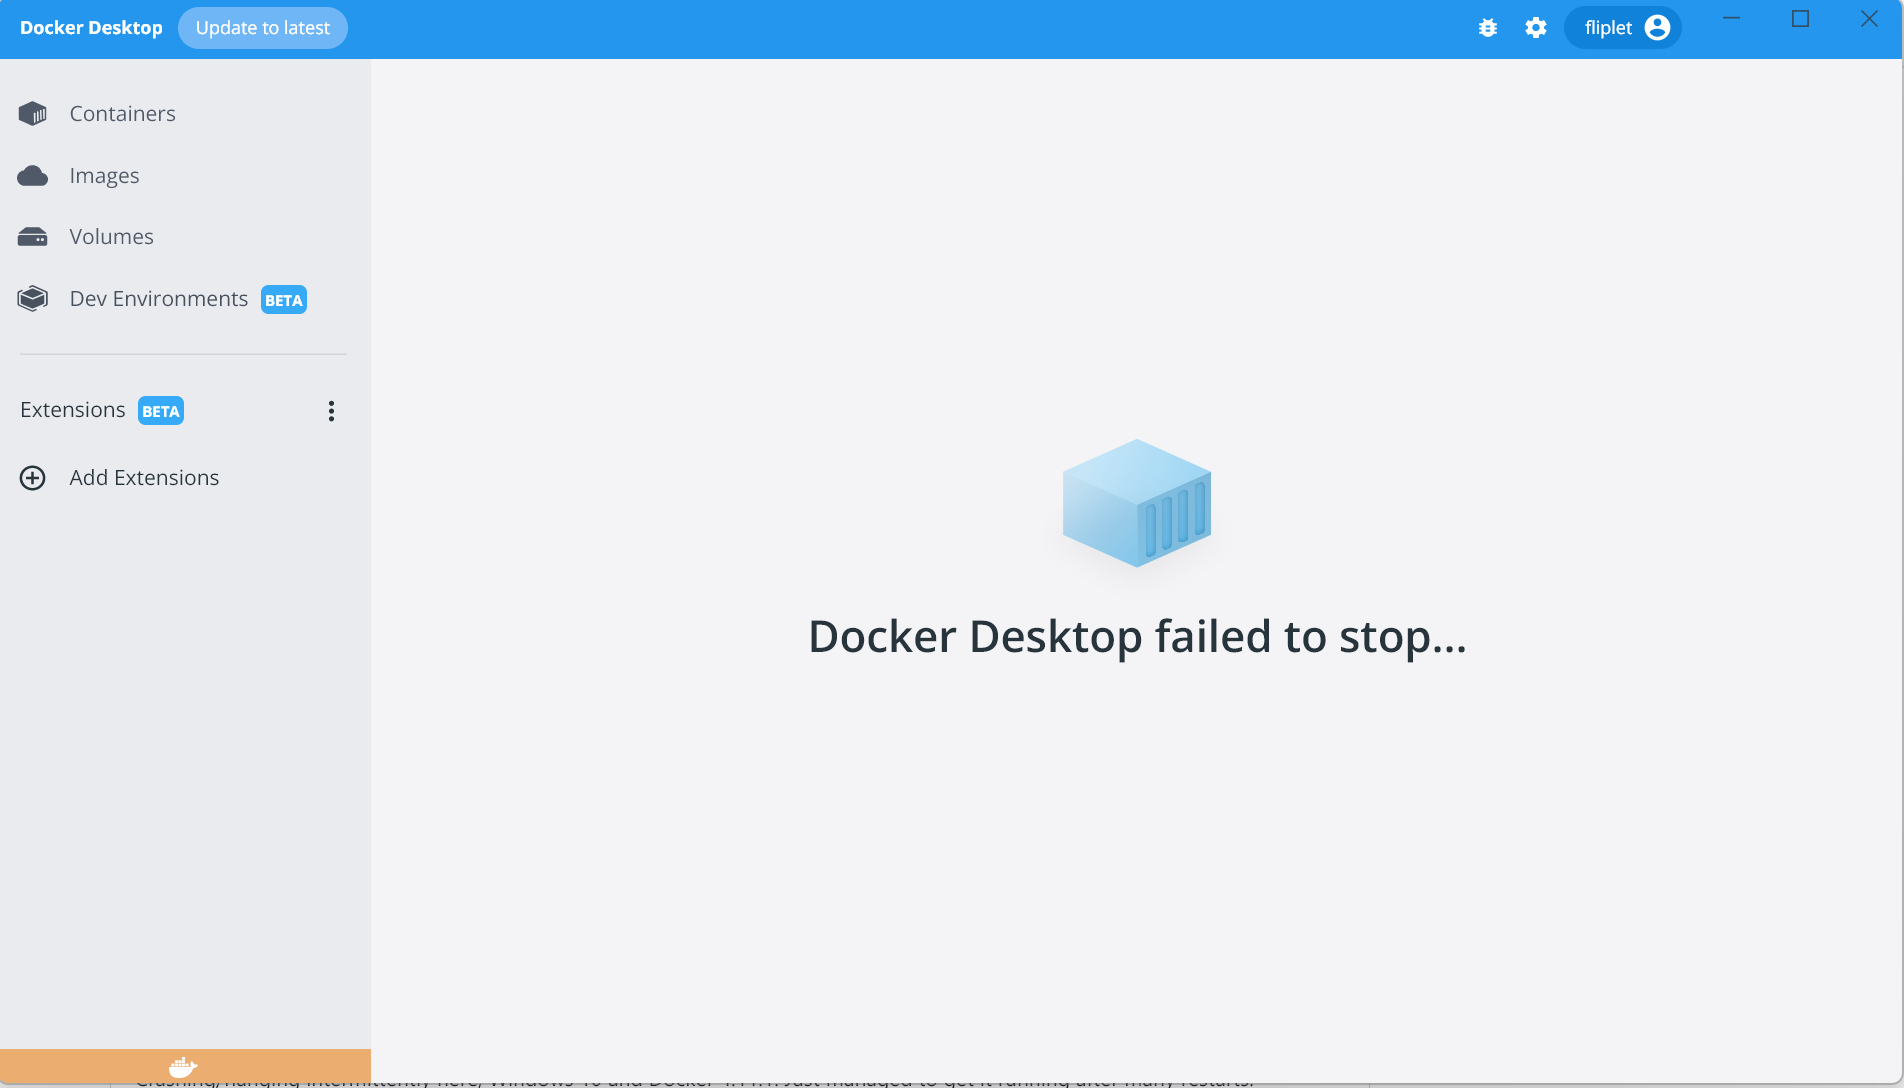
Task: Click the Docker whale icon in footer
Action: (x=183, y=1066)
